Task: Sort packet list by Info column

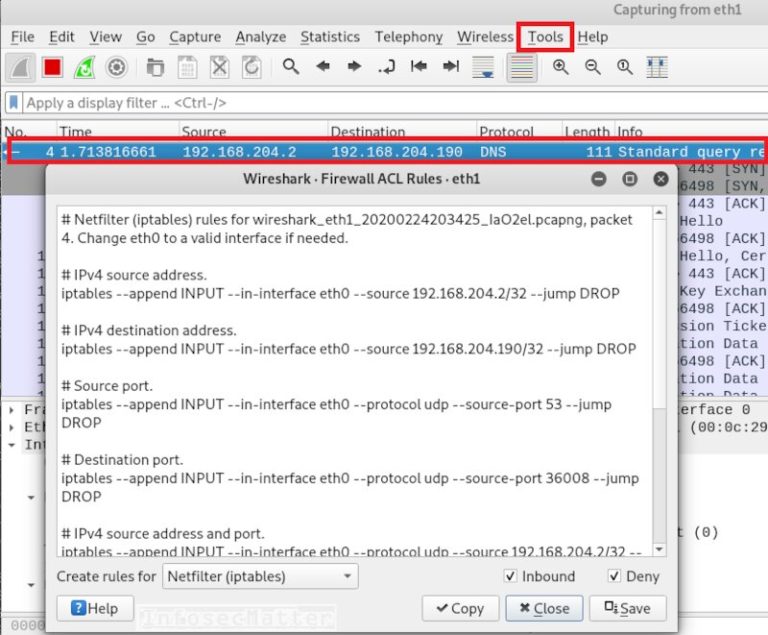Action: (x=691, y=131)
